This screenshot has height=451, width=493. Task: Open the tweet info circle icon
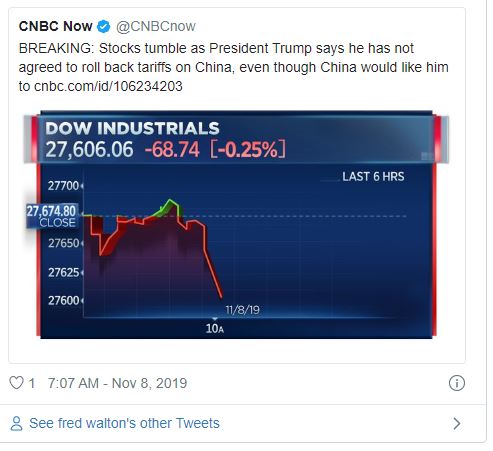(x=456, y=383)
